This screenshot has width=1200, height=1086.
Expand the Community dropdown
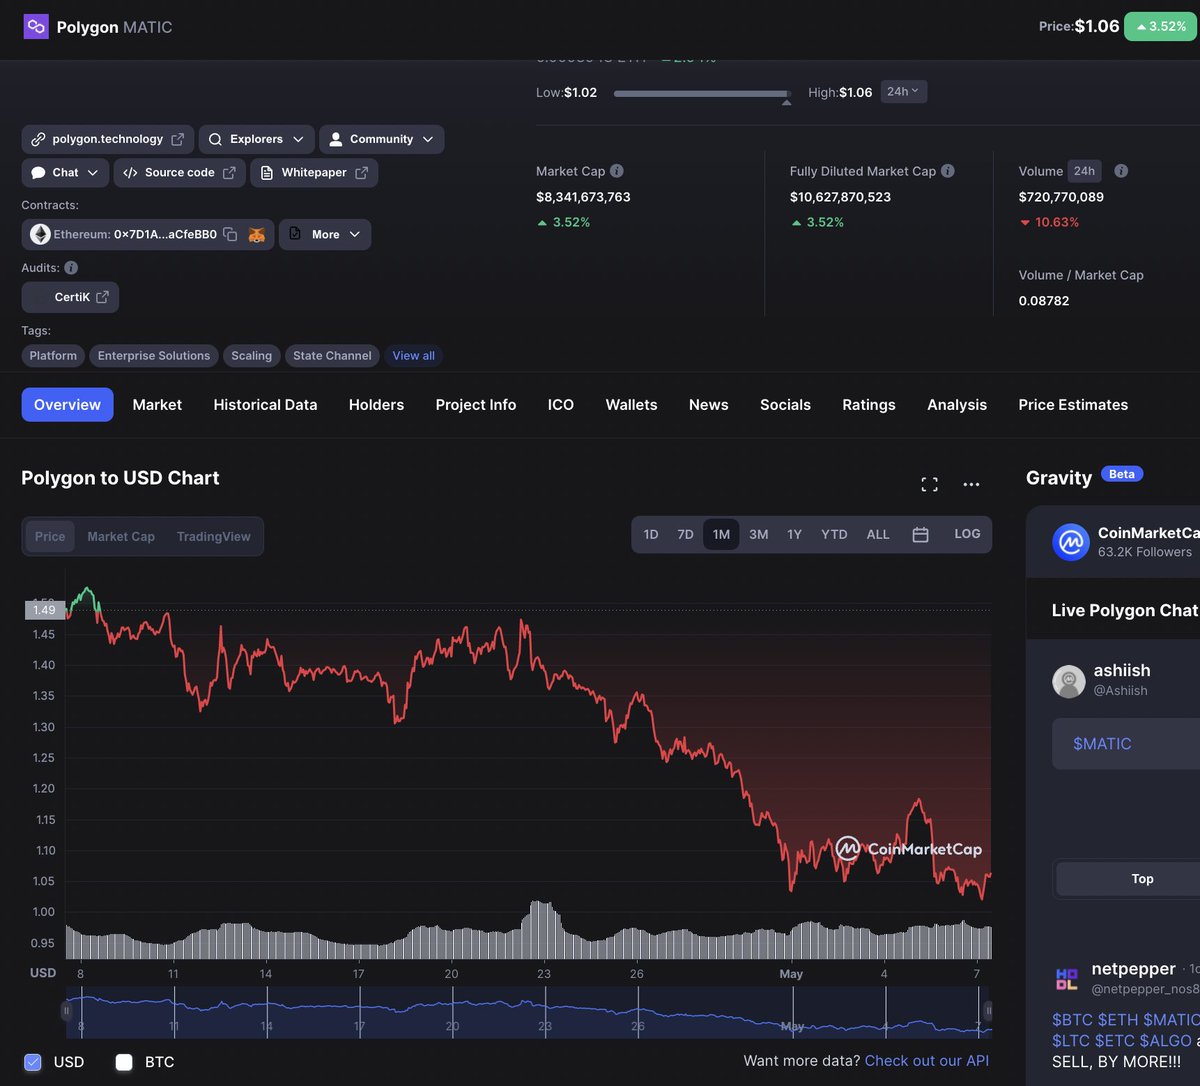click(x=382, y=139)
